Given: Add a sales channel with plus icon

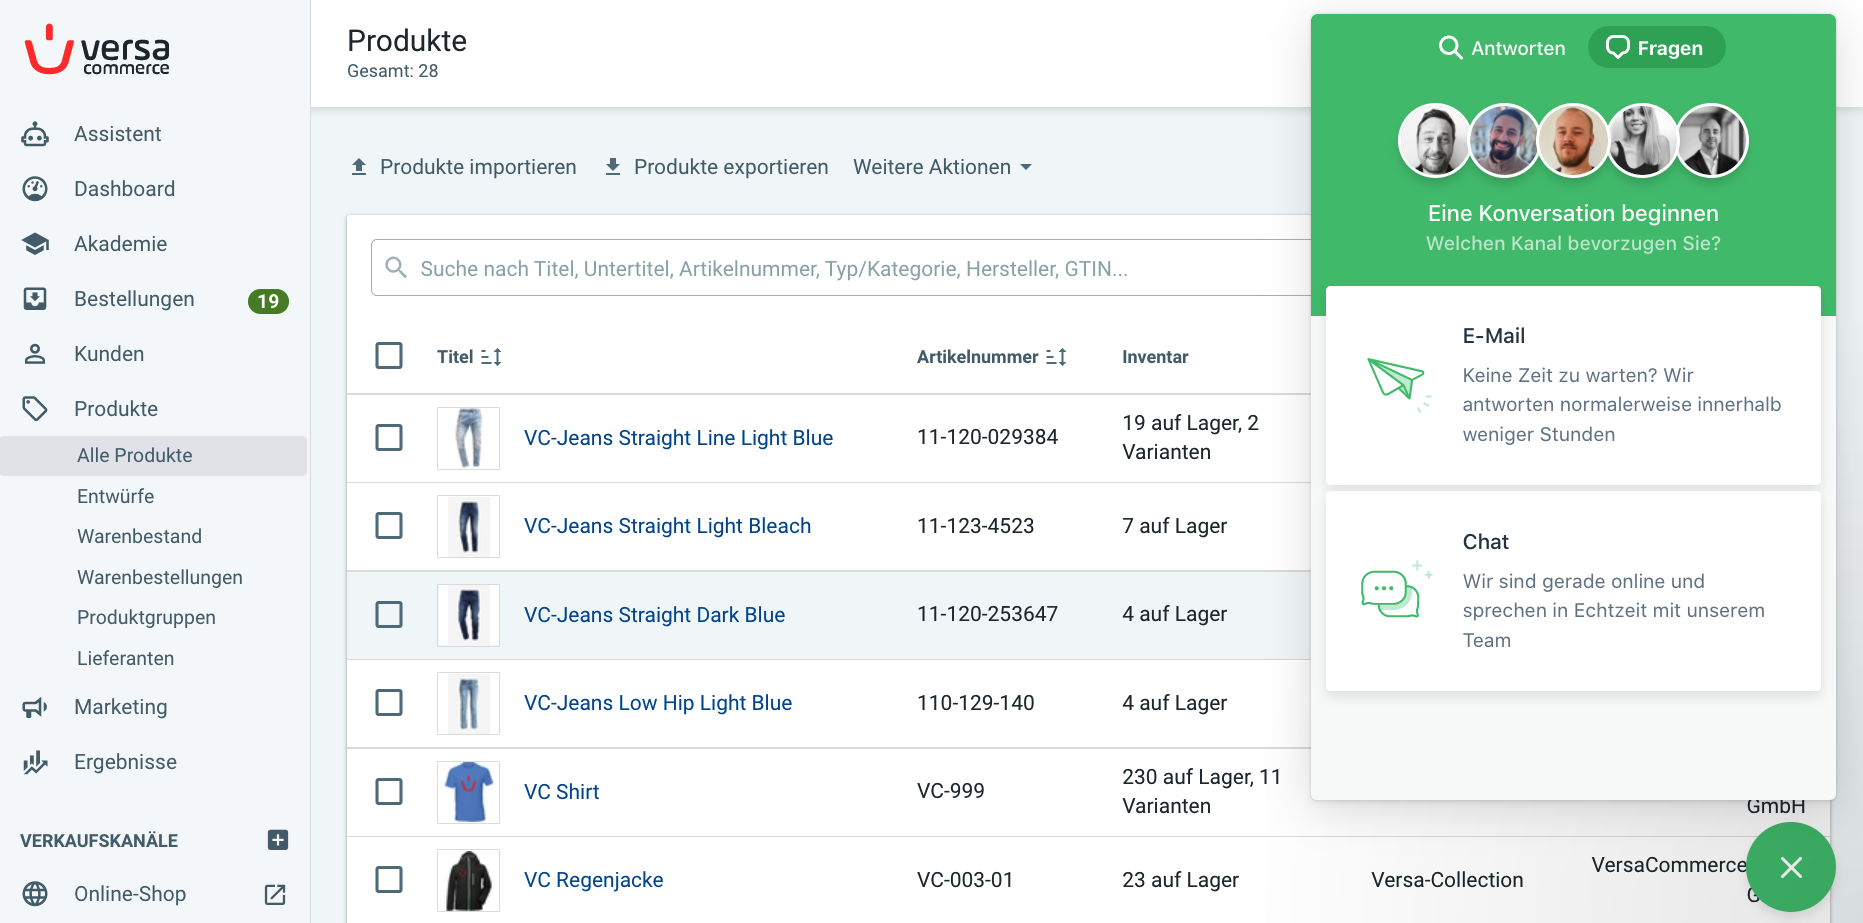Looking at the screenshot, I should pyautogui.click(x=278, y=840).
